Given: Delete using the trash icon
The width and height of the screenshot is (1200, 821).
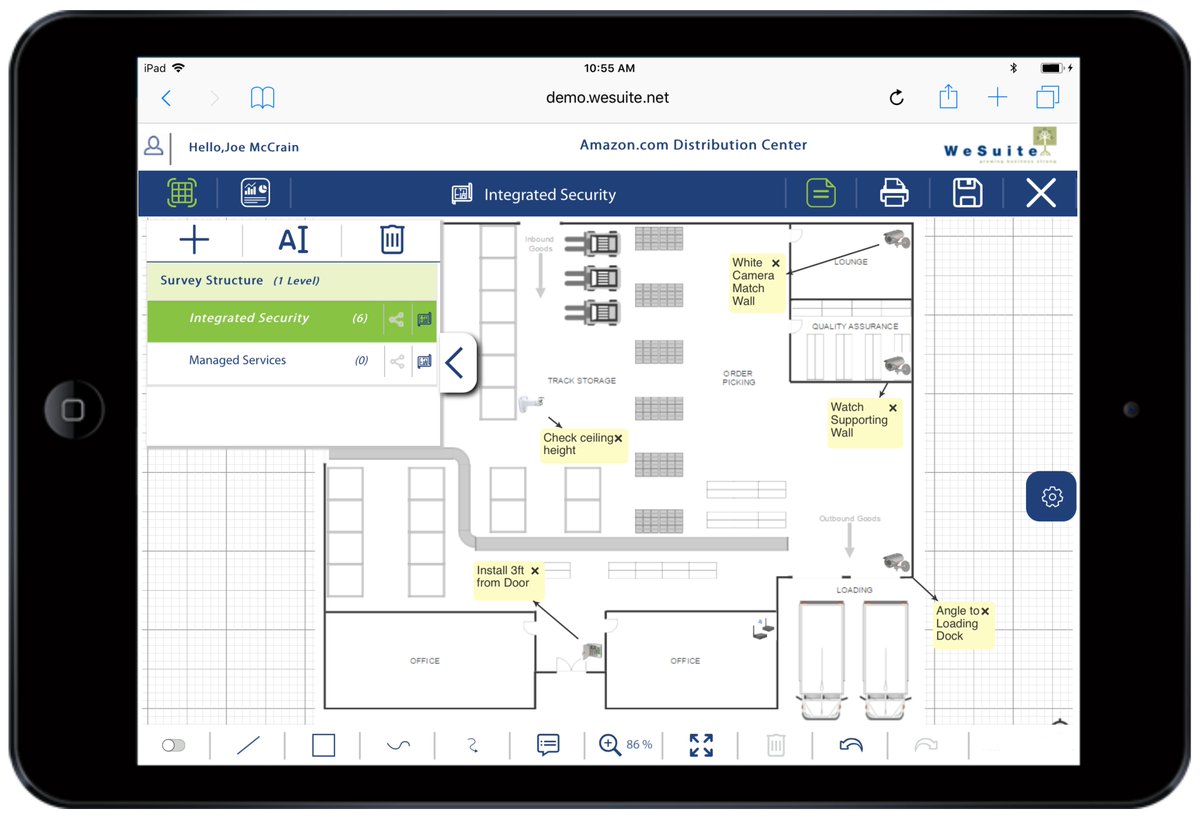Looking at the screenshot, I should click(391, 239).
